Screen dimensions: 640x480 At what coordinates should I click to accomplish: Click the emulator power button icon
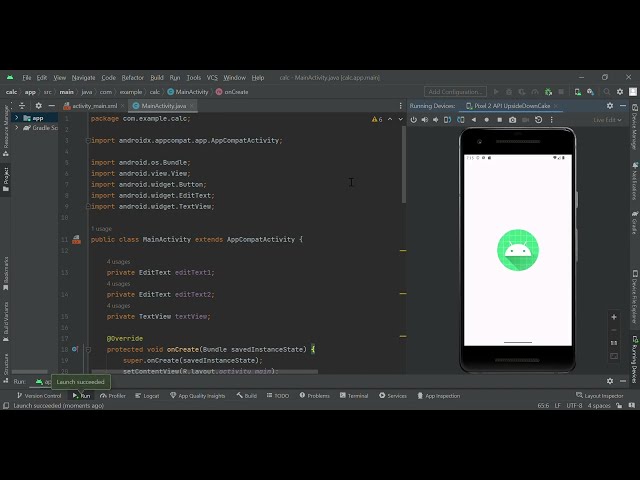tap(413, 120)
